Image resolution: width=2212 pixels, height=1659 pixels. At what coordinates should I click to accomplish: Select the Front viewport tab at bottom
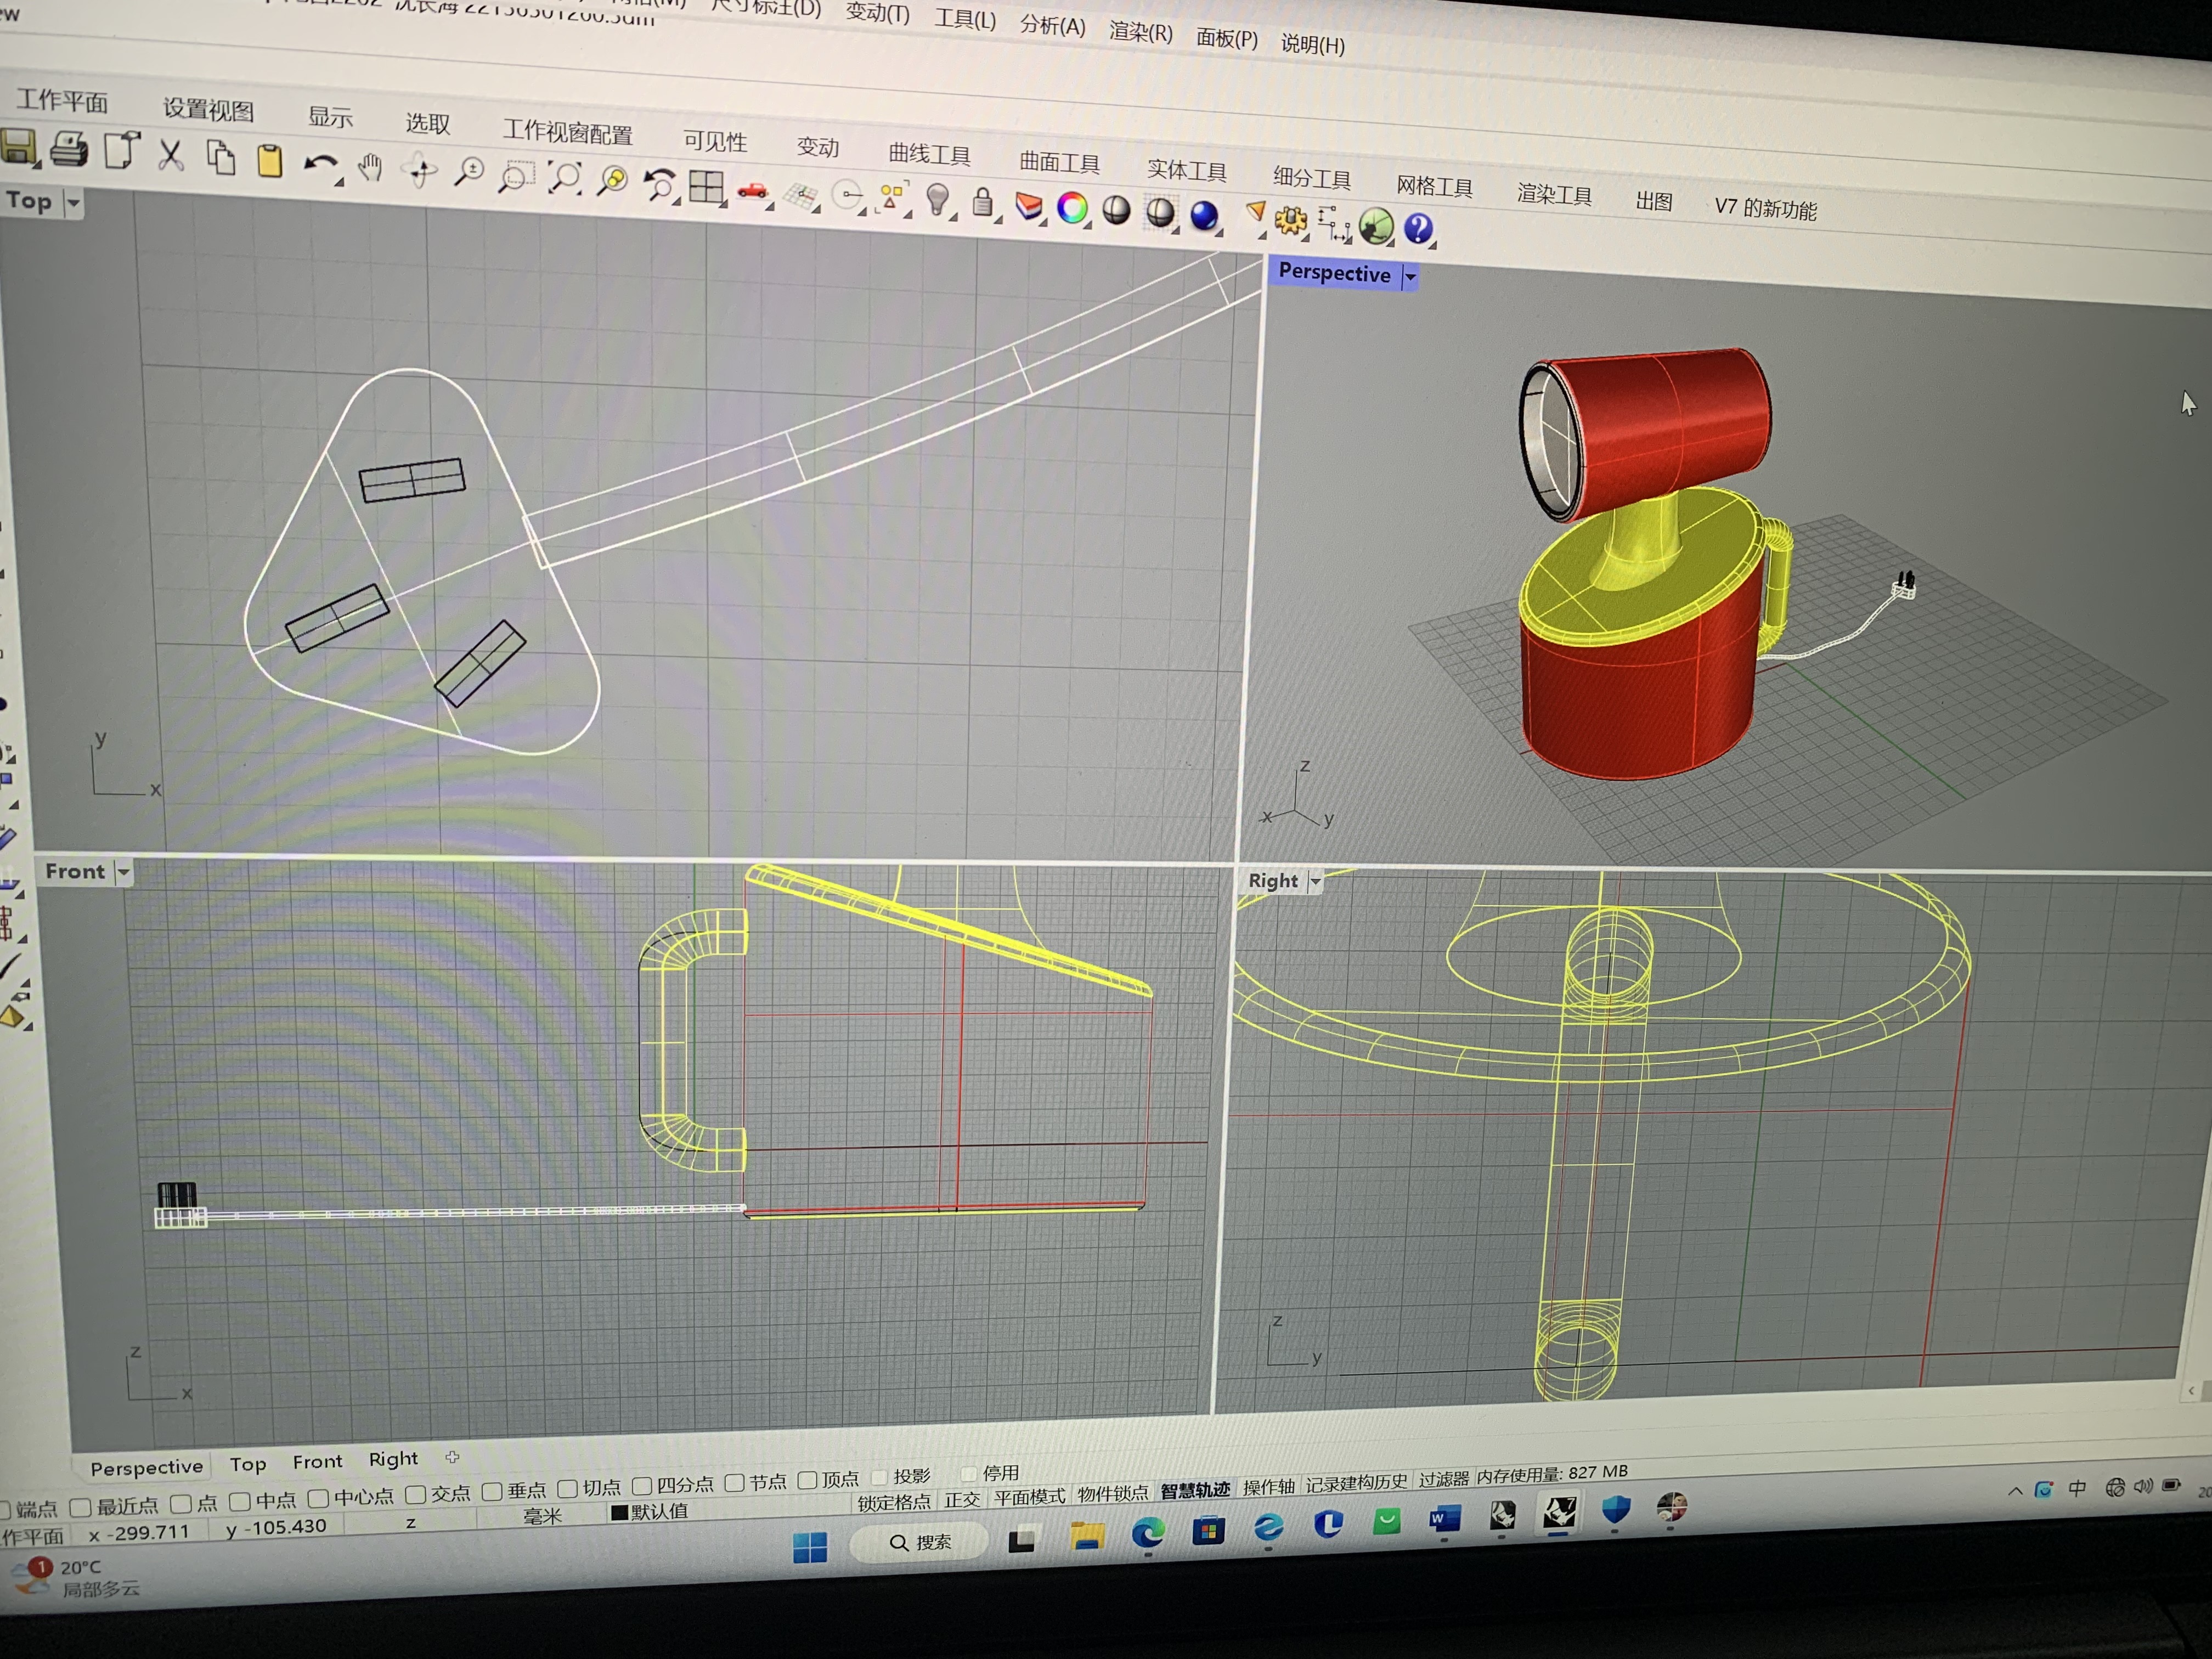pos(317,1462)
